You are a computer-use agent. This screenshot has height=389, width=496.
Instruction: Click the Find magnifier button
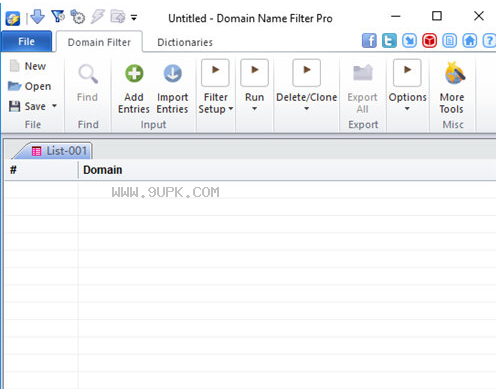pyautogui.click(x=88, y=83)
